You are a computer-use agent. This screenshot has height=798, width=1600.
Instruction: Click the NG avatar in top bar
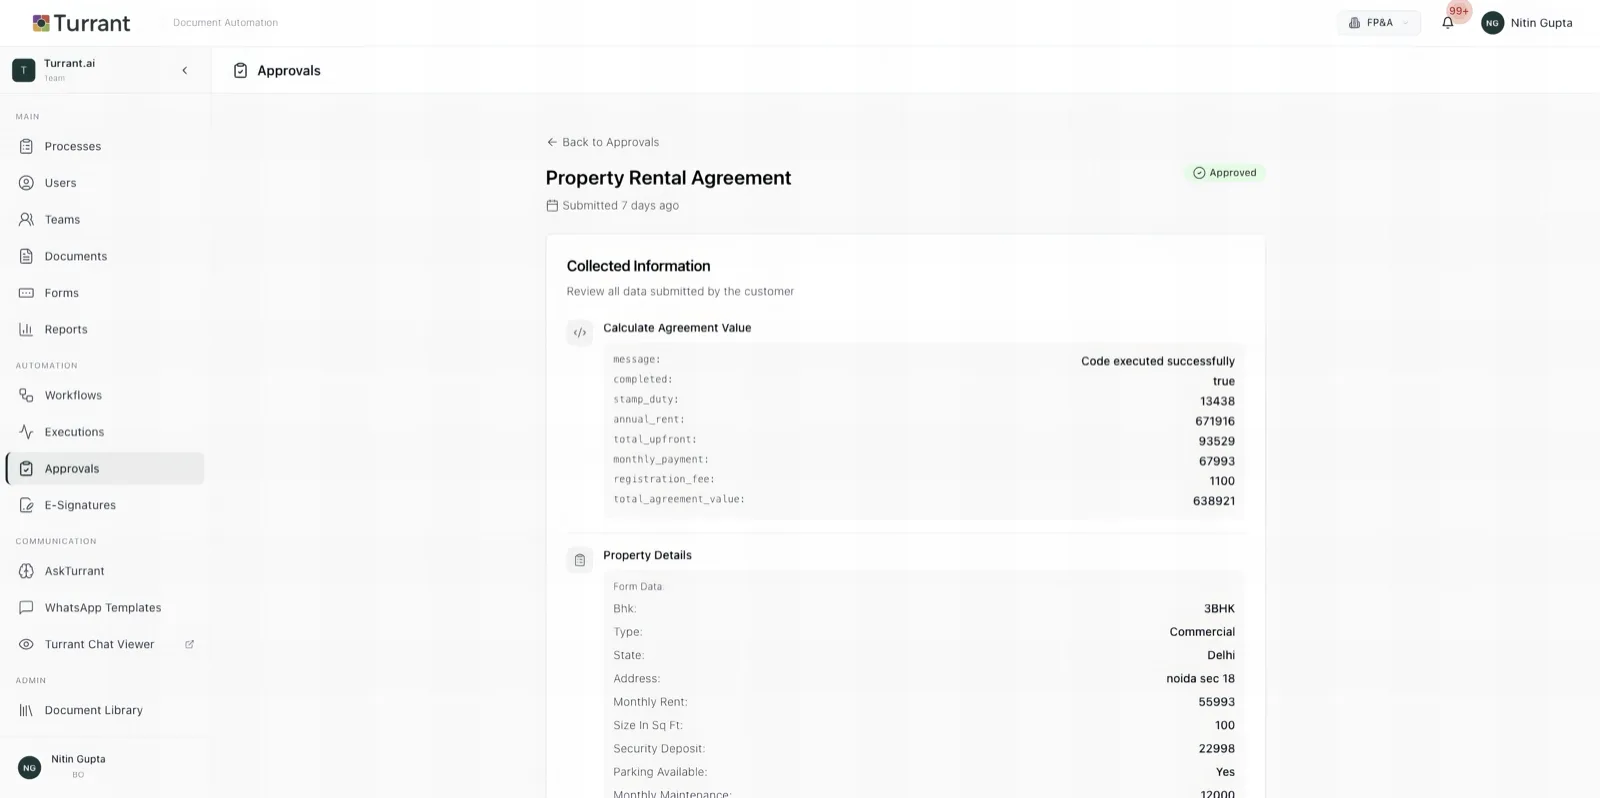coord(1492,23)
